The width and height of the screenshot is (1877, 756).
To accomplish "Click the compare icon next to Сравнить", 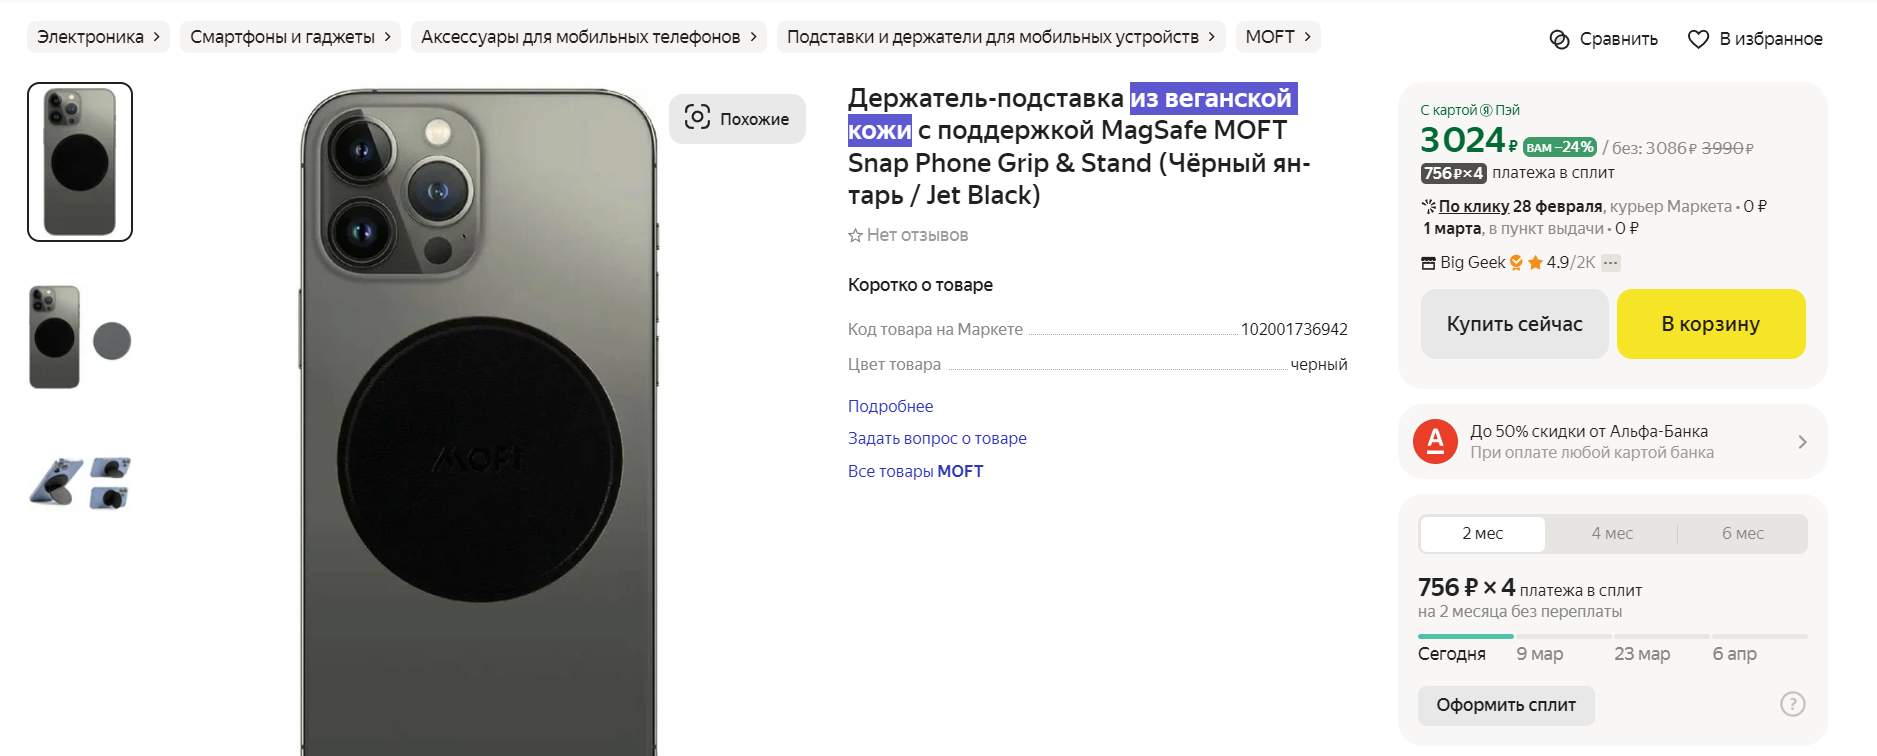I will click(1559, 39).
